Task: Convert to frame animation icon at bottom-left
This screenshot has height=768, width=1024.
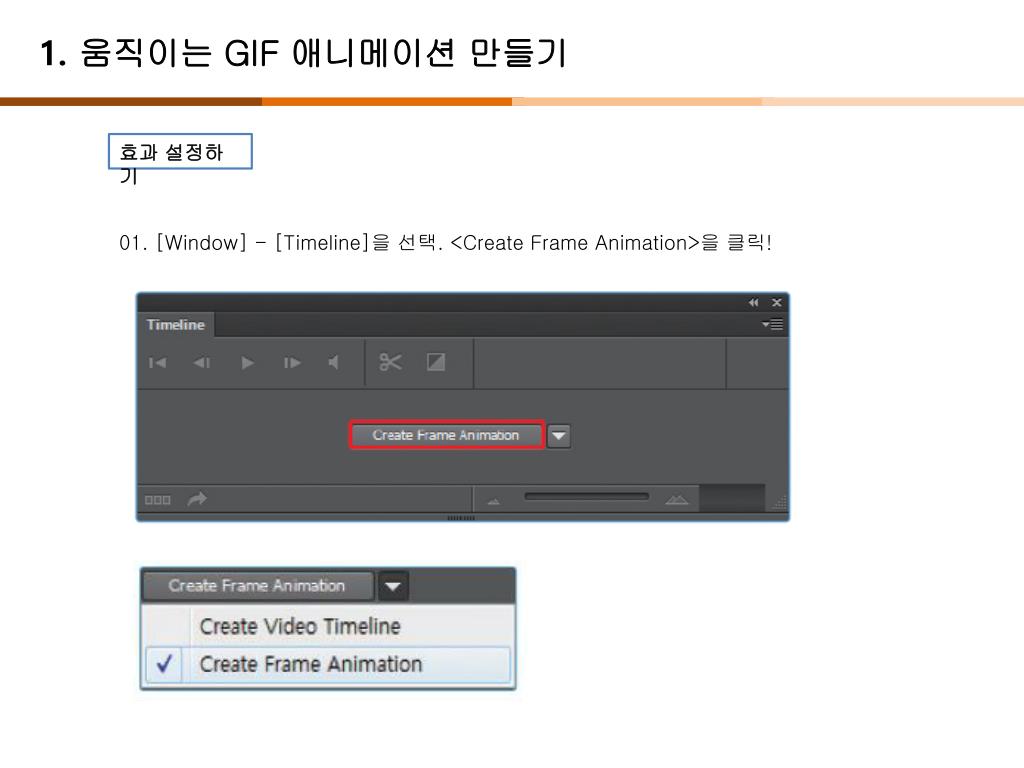Action: pyautogui.click(x=157, y=500)
